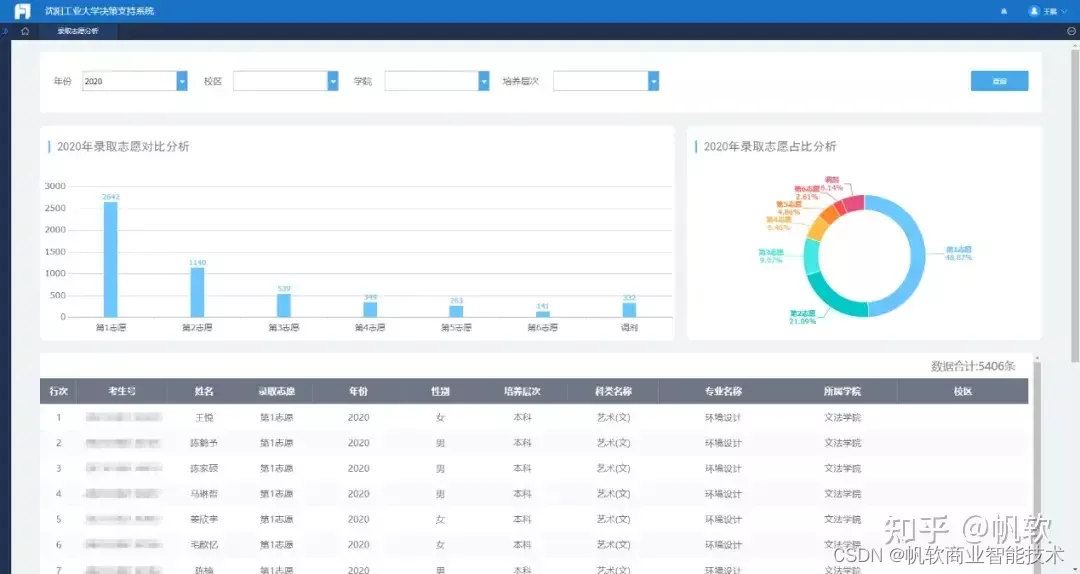Click the 行次 column header

(59, 391)
